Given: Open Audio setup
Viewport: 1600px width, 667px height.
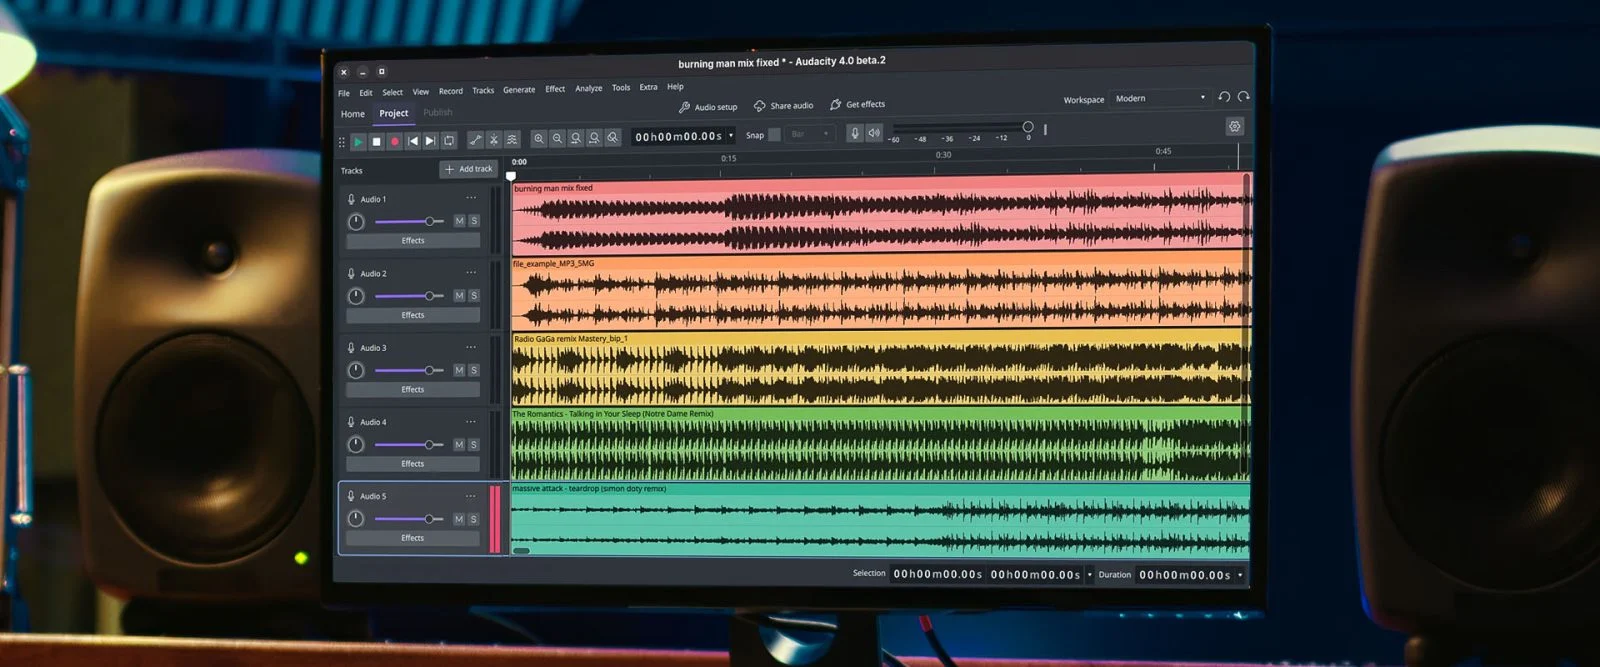Looking at the screenshot, I should click(708, 107).
